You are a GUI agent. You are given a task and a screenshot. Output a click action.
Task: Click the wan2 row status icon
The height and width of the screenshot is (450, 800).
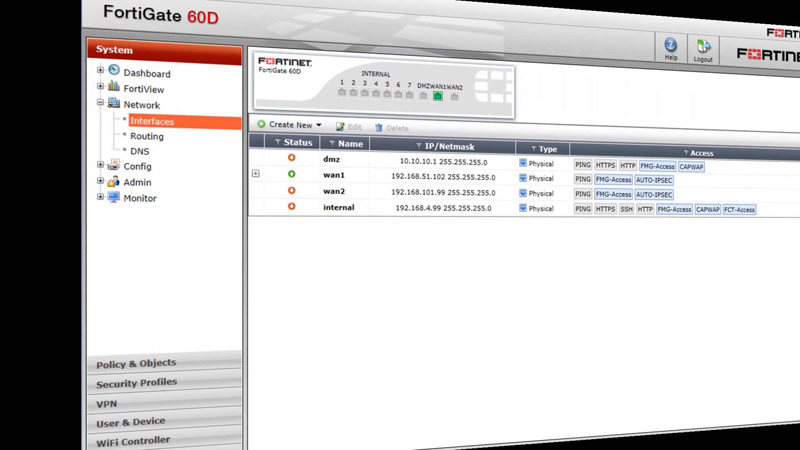pos(291,190)
